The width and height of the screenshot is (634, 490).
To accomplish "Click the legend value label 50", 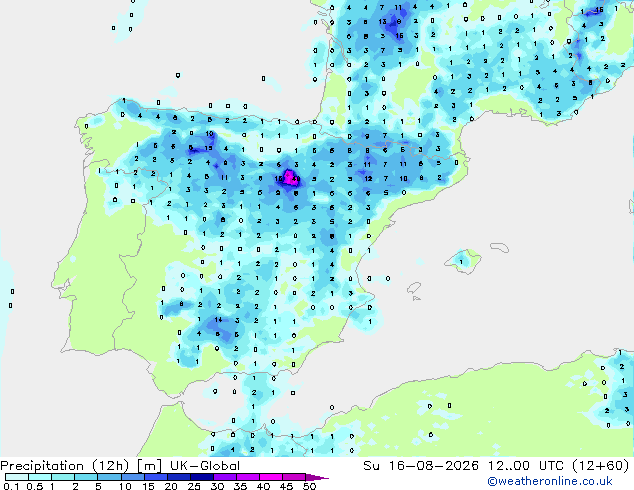I will [x=310, y=486].
